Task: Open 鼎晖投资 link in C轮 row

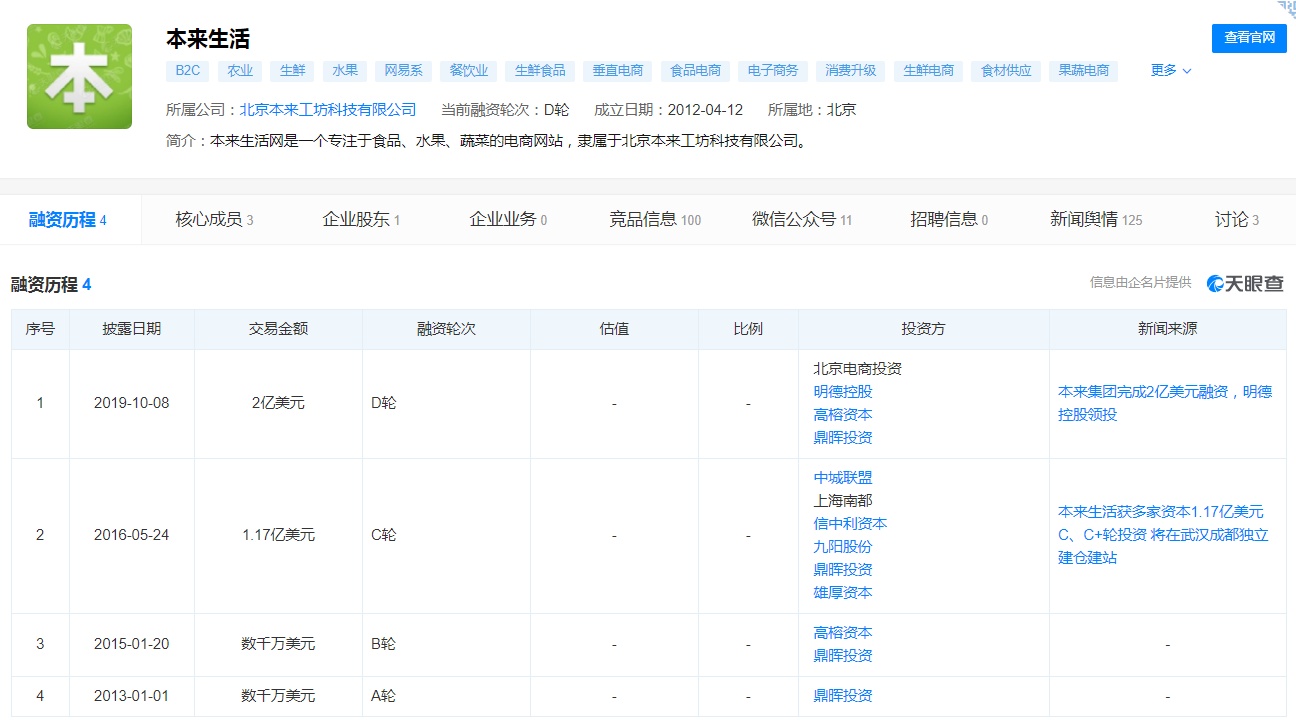Action: click(x=843, y=570)
